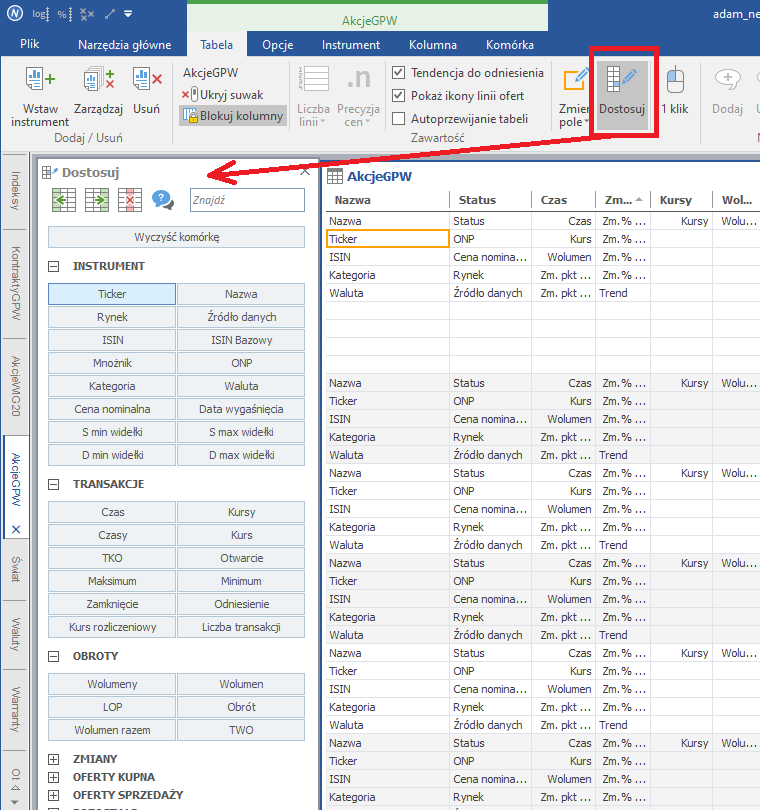760x810 pixels.
Task: Expand the OFERTY SPRZEDAŻY section
Action: pyautogui.click(x=53, y=795)
